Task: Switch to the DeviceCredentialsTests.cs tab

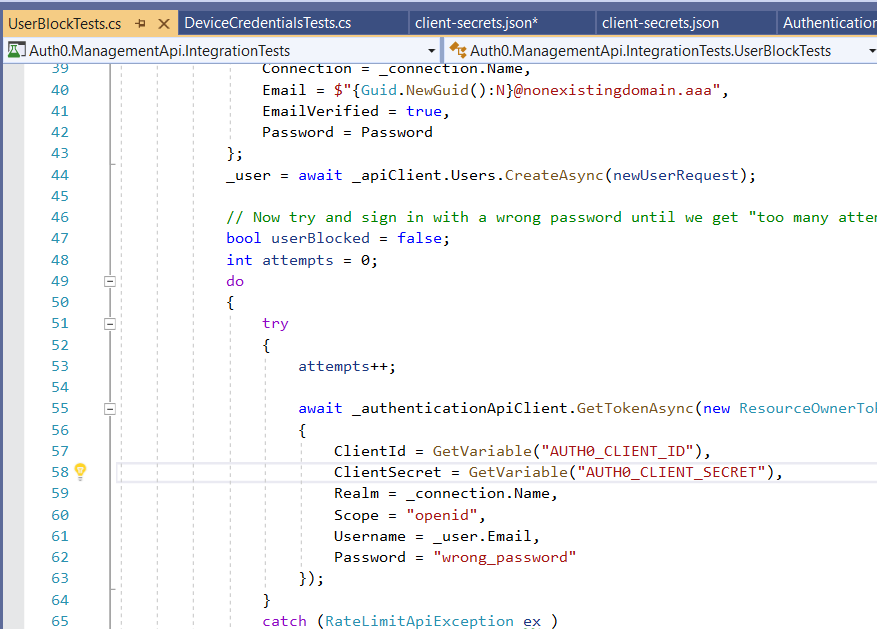Action: 268,23
